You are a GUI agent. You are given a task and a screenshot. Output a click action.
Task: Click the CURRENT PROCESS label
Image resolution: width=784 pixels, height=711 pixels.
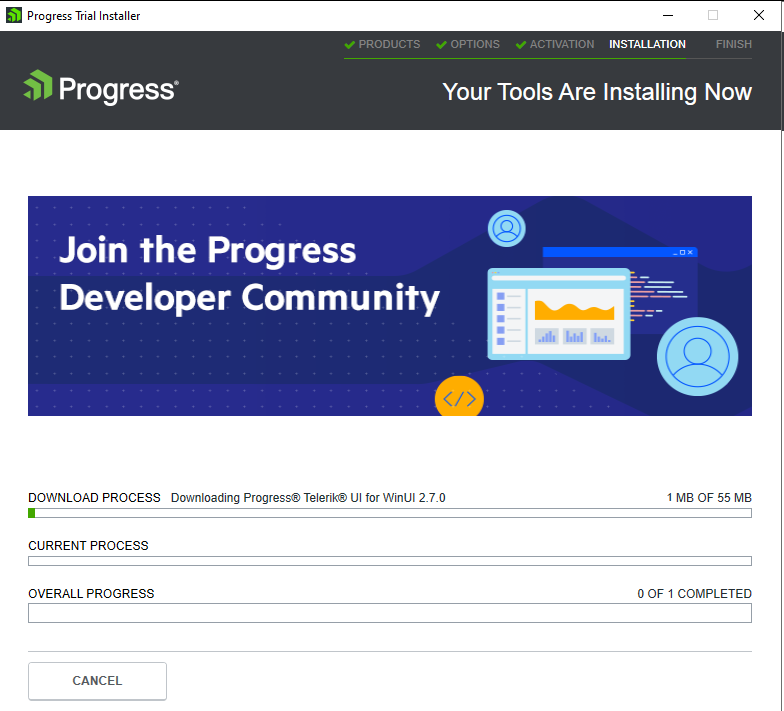pyautogui.click(x=88, y=546)
